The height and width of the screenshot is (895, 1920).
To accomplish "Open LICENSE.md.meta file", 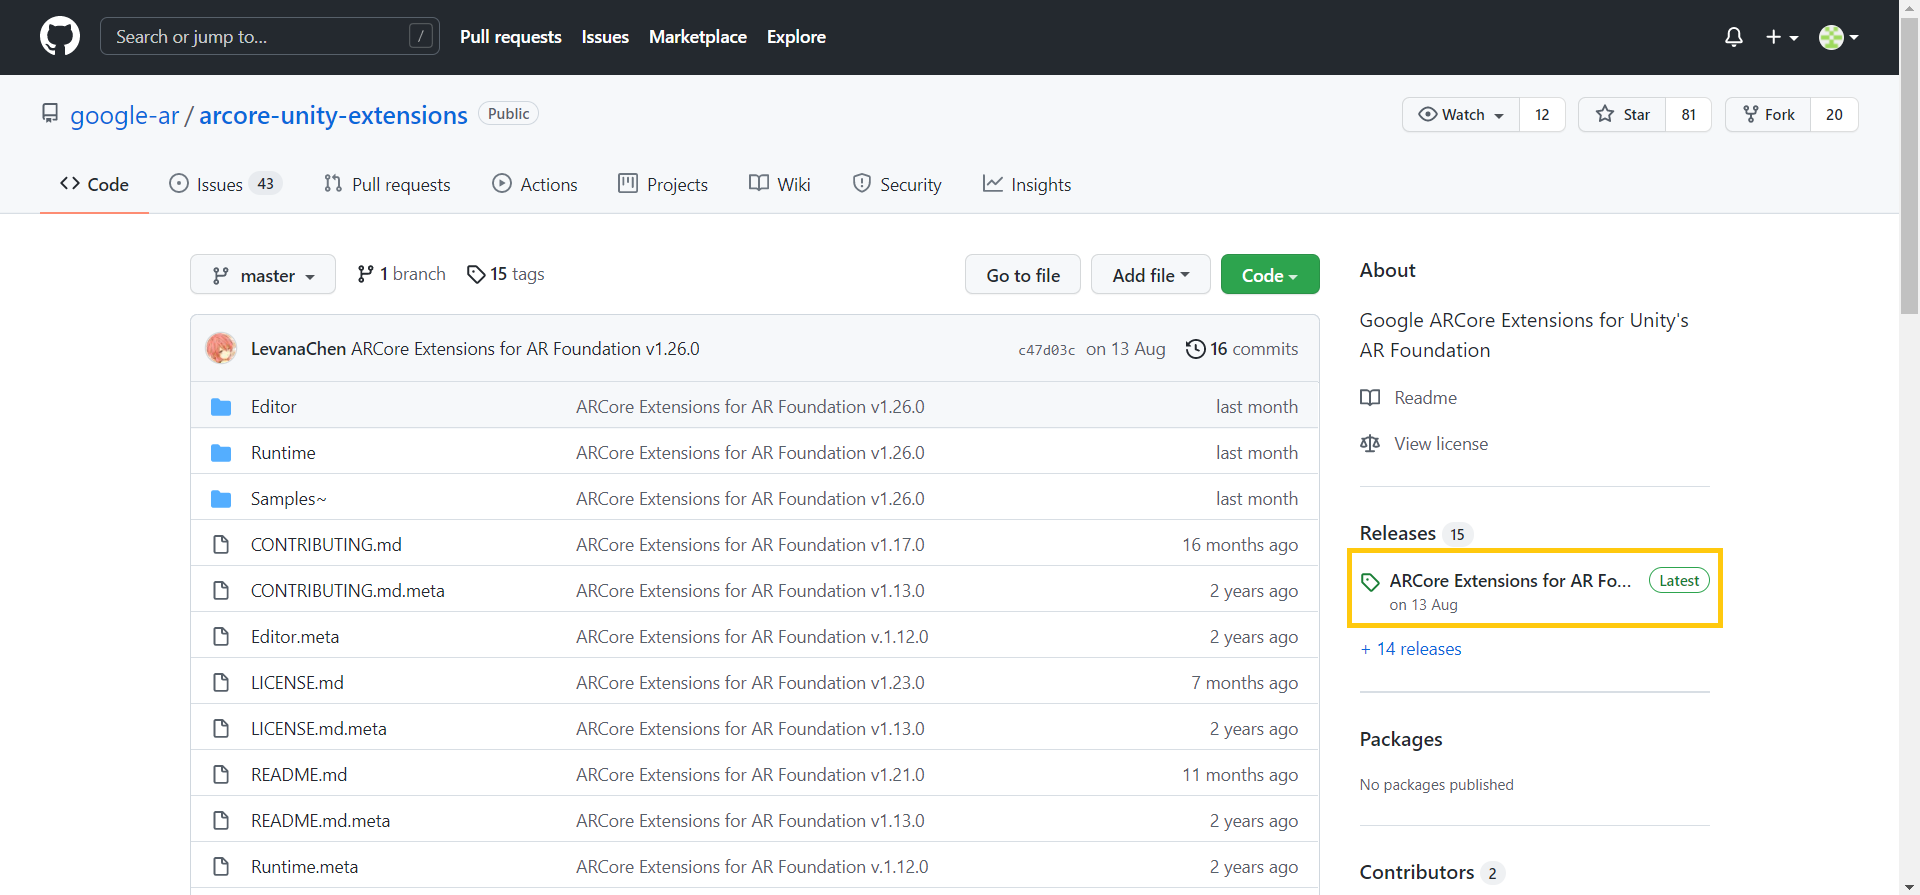I will (319, 729).
